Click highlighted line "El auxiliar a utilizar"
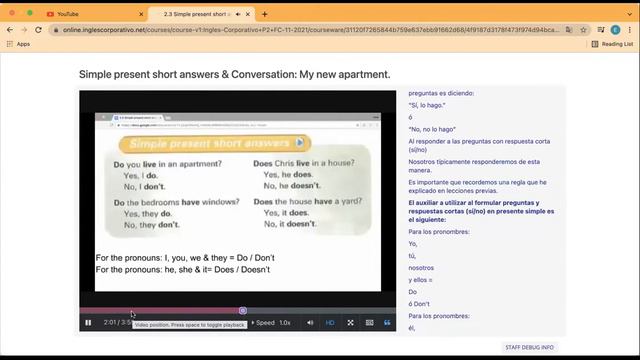 coord(481,211)
